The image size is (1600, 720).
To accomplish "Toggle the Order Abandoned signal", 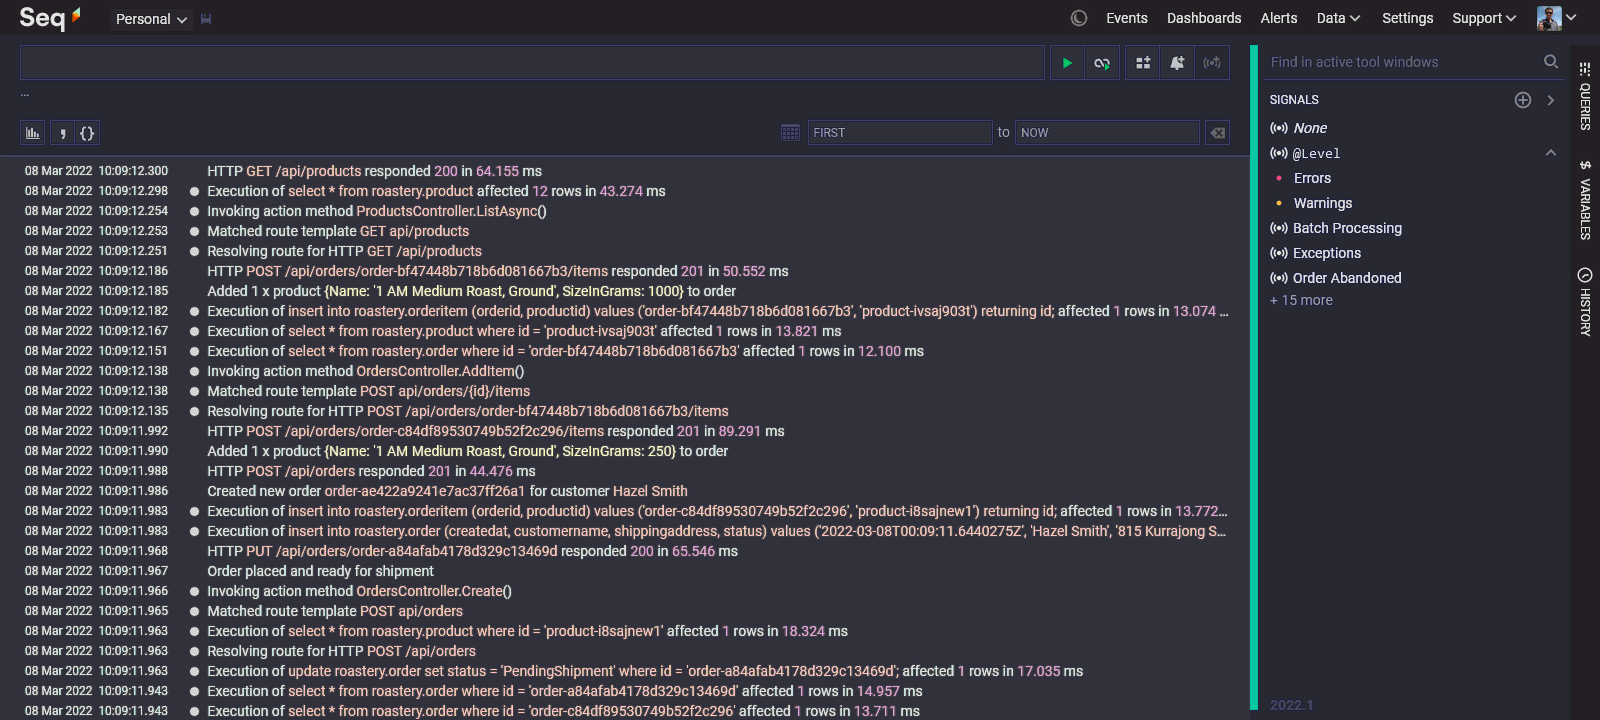I will point(1346,278).
